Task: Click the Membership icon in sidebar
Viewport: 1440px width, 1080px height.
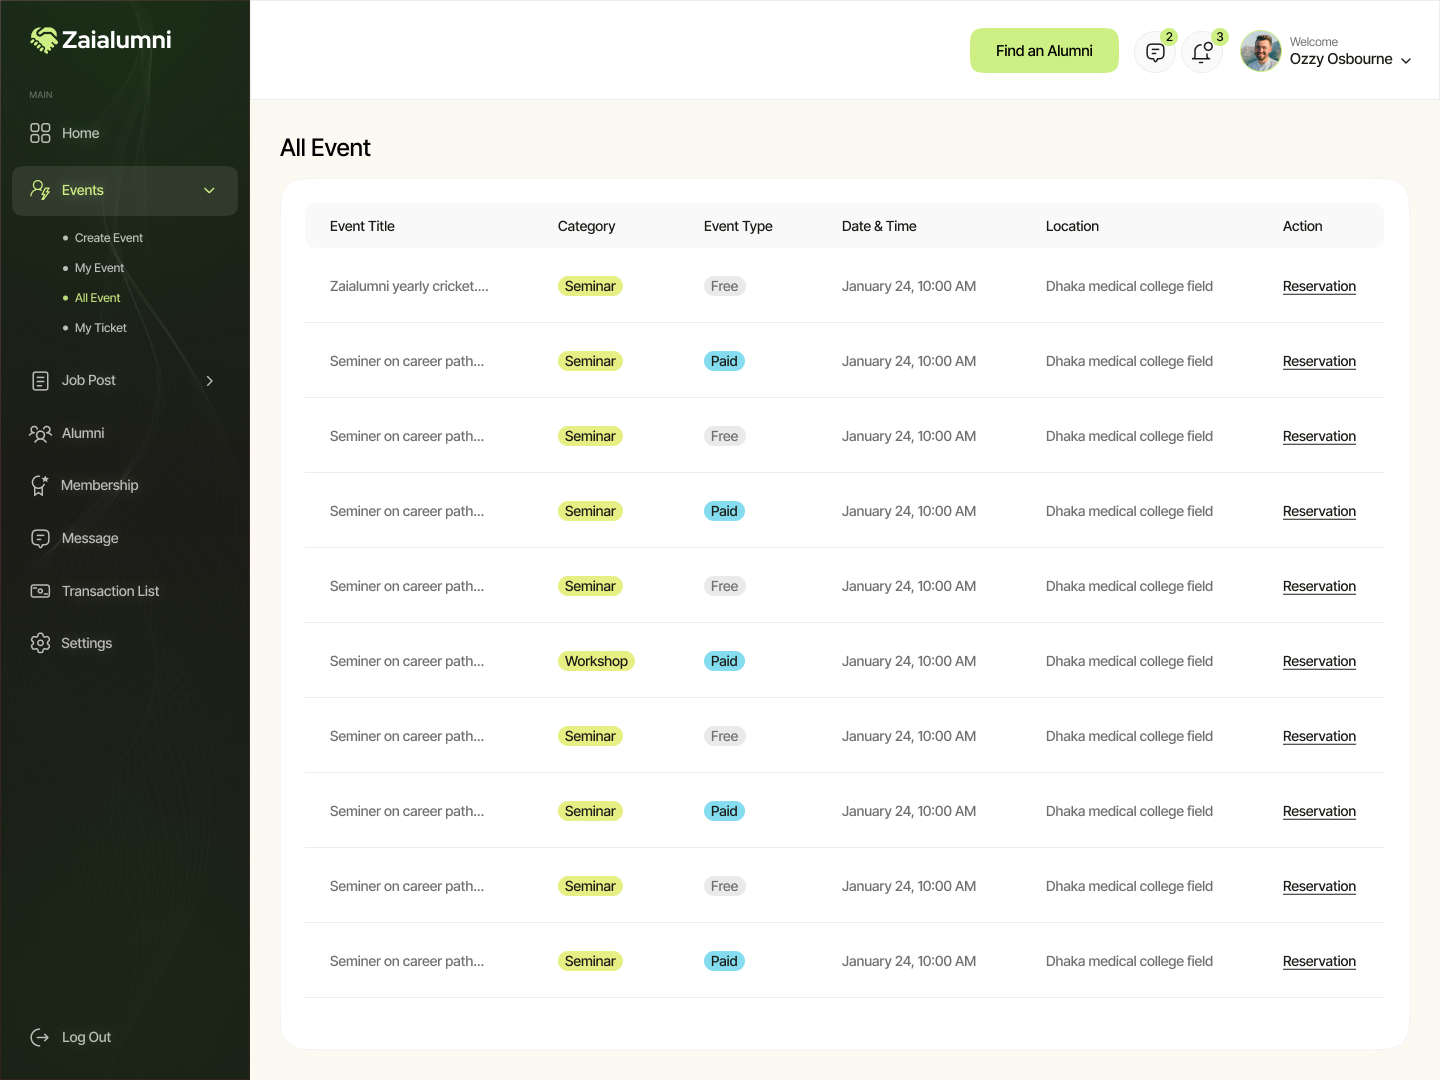Action: [x=40, y=485]
